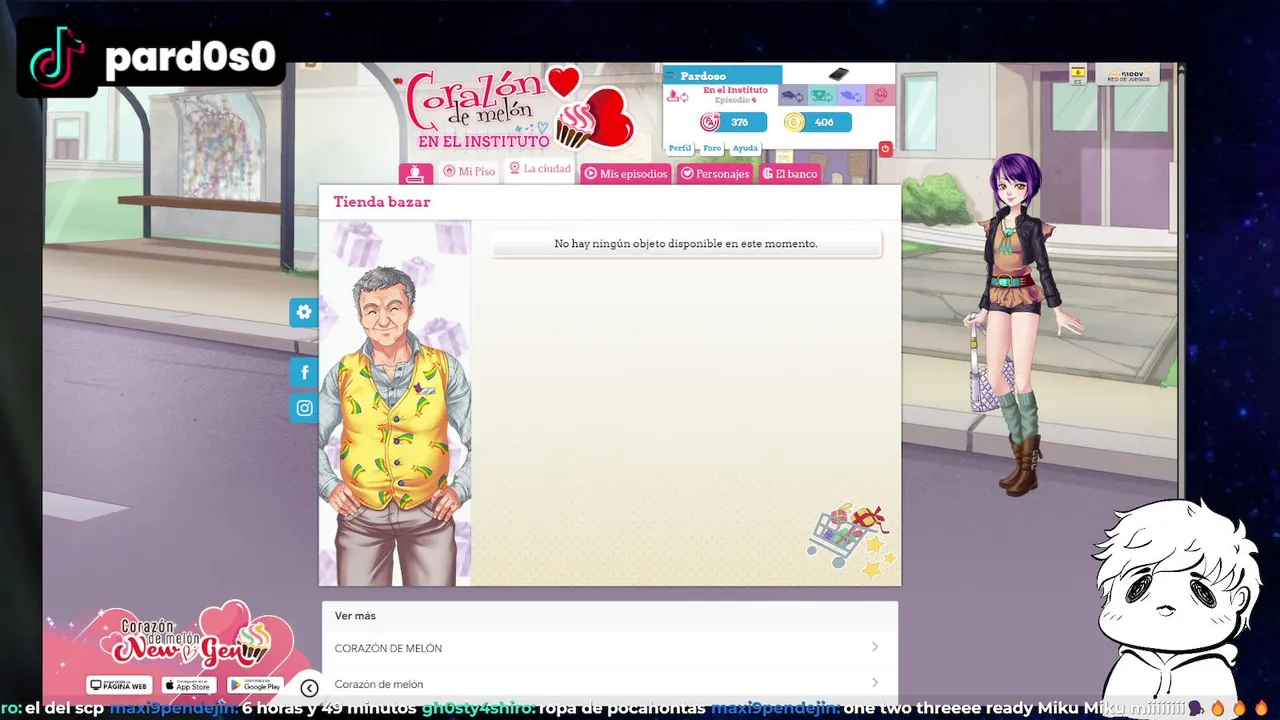The height and width of the screenshot is (720, 1280).
Task: Open the App Store download badge
Action: [189, 685]
